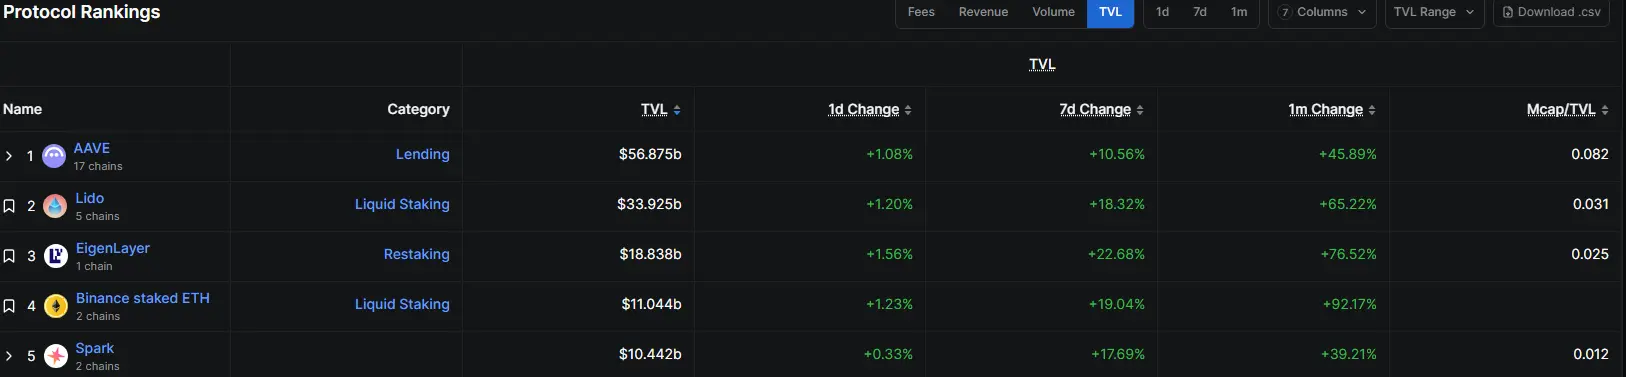Open the Lido protocol link
The width and height of the screenshot is (1626, 377).
tap(90, 198)
